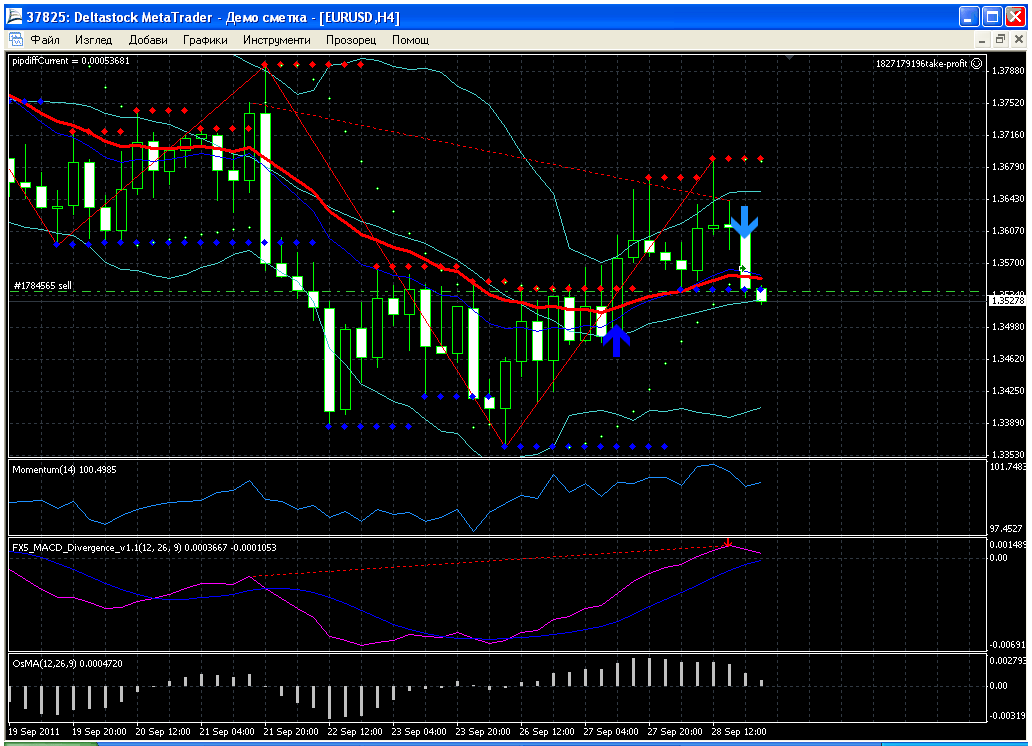Click the 'pipdiffCurrent = 0,00053681' label

[x=71, y=61]
